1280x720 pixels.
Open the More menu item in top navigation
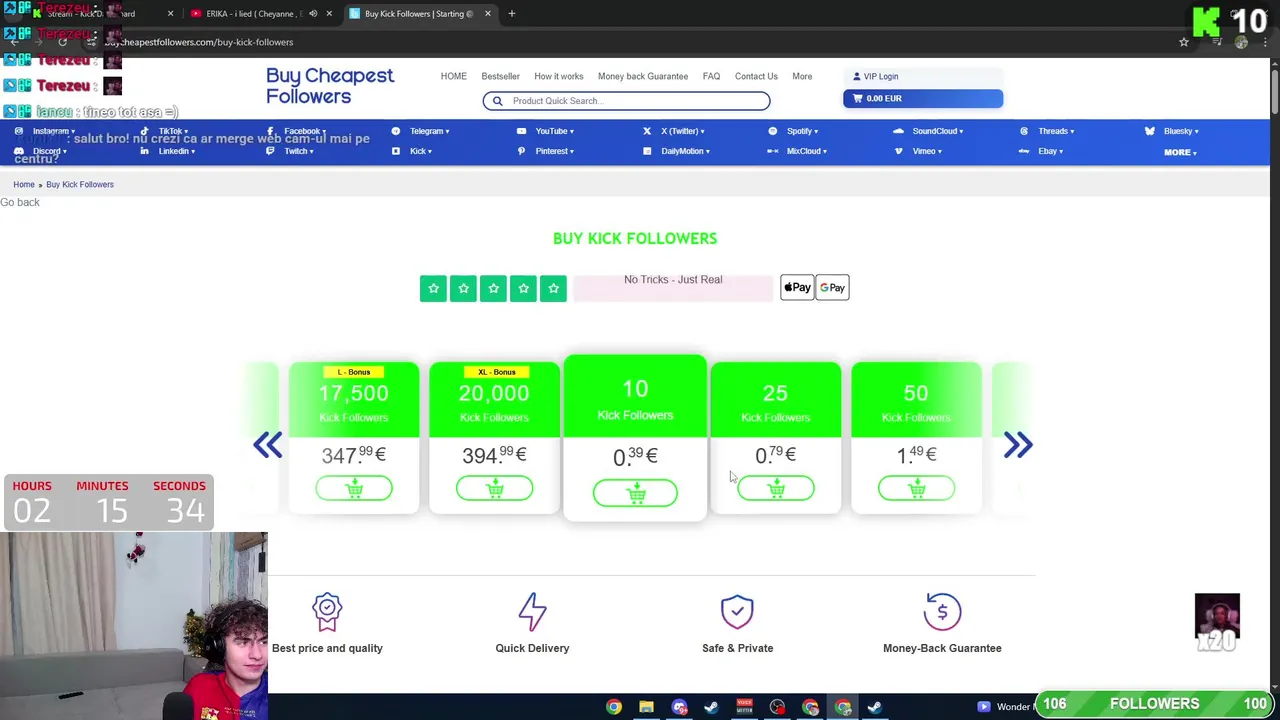pyautogui.click(x=802, y=76)
